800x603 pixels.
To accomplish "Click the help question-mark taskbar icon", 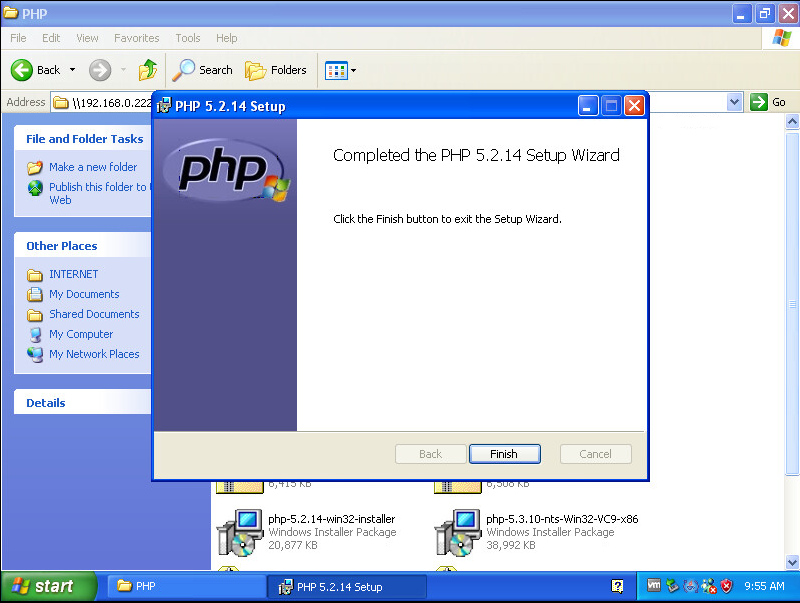I will pyautogui.click(x=617, y=586).
